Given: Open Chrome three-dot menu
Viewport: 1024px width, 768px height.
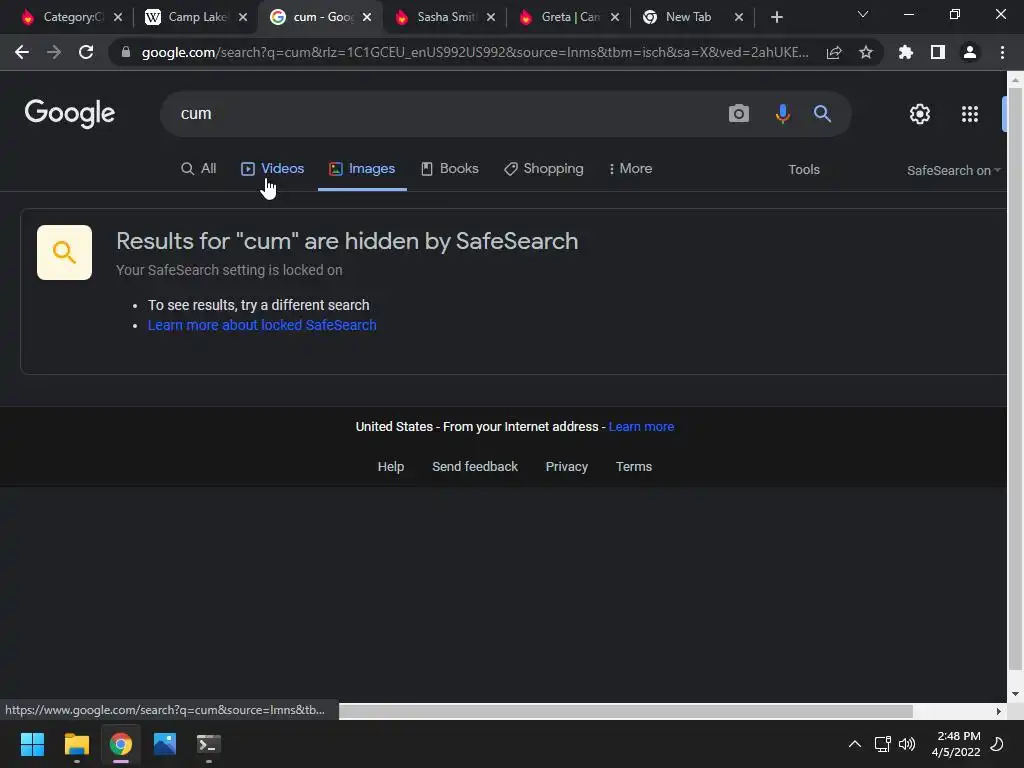Looking at the screenshot, I should coord(1002,52).
